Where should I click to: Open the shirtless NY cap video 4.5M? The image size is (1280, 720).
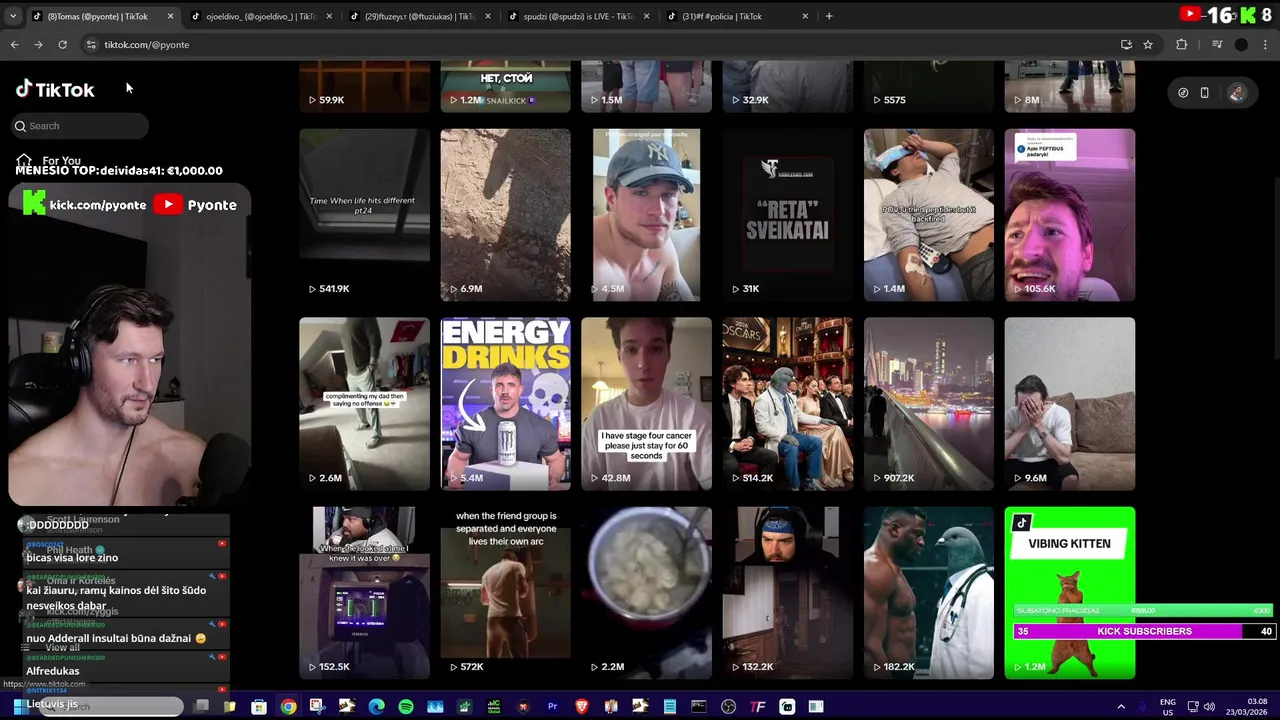(x=647, y=215)
